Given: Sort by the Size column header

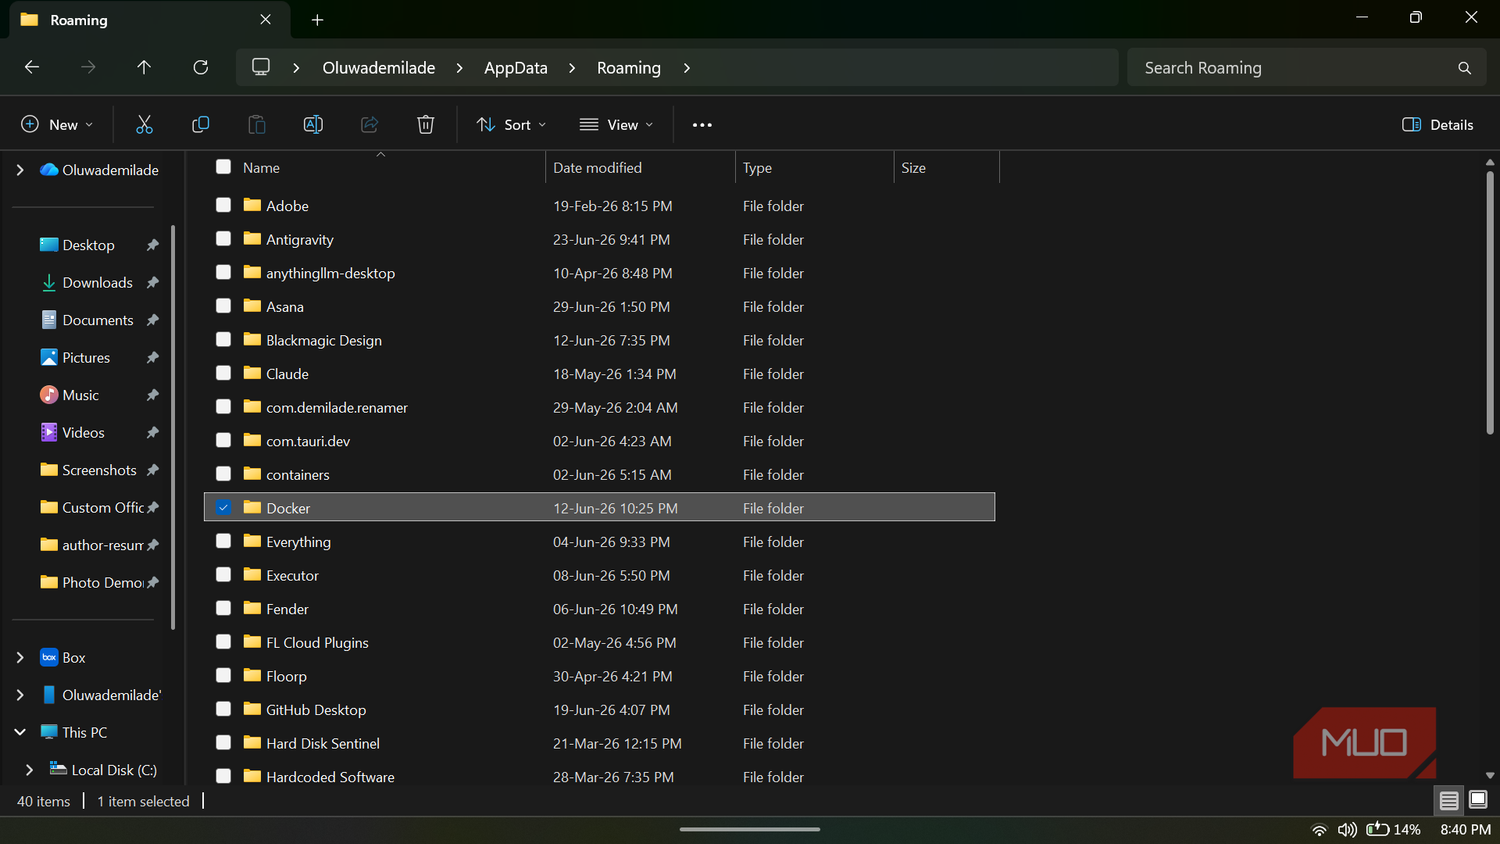Looking at the screenshot, I should [913, 168].
